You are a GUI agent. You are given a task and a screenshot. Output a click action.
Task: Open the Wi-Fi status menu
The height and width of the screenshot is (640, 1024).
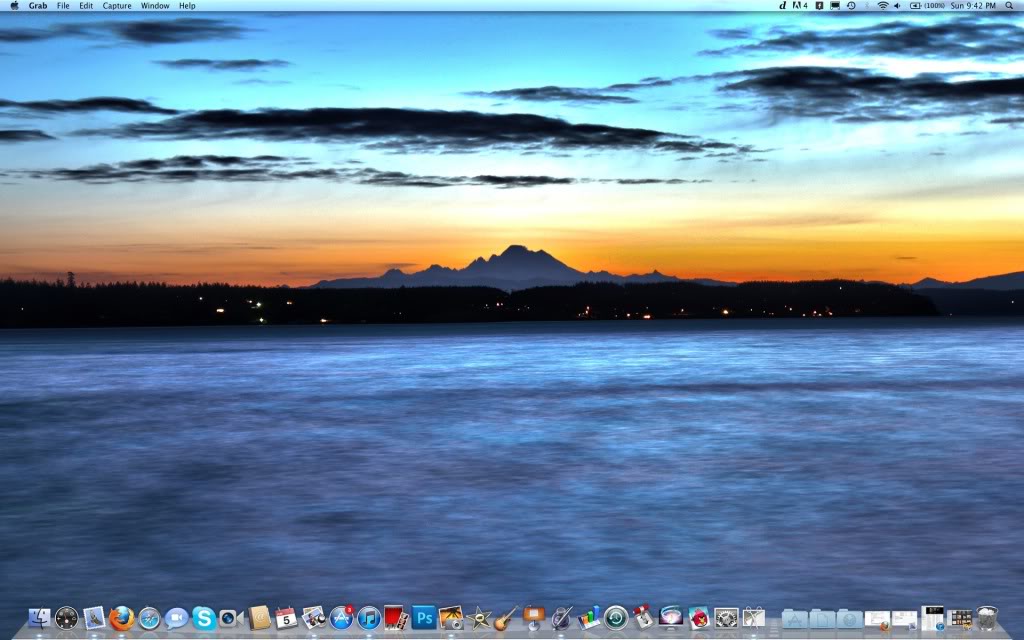pyautogui.click(x=883, y=5)
